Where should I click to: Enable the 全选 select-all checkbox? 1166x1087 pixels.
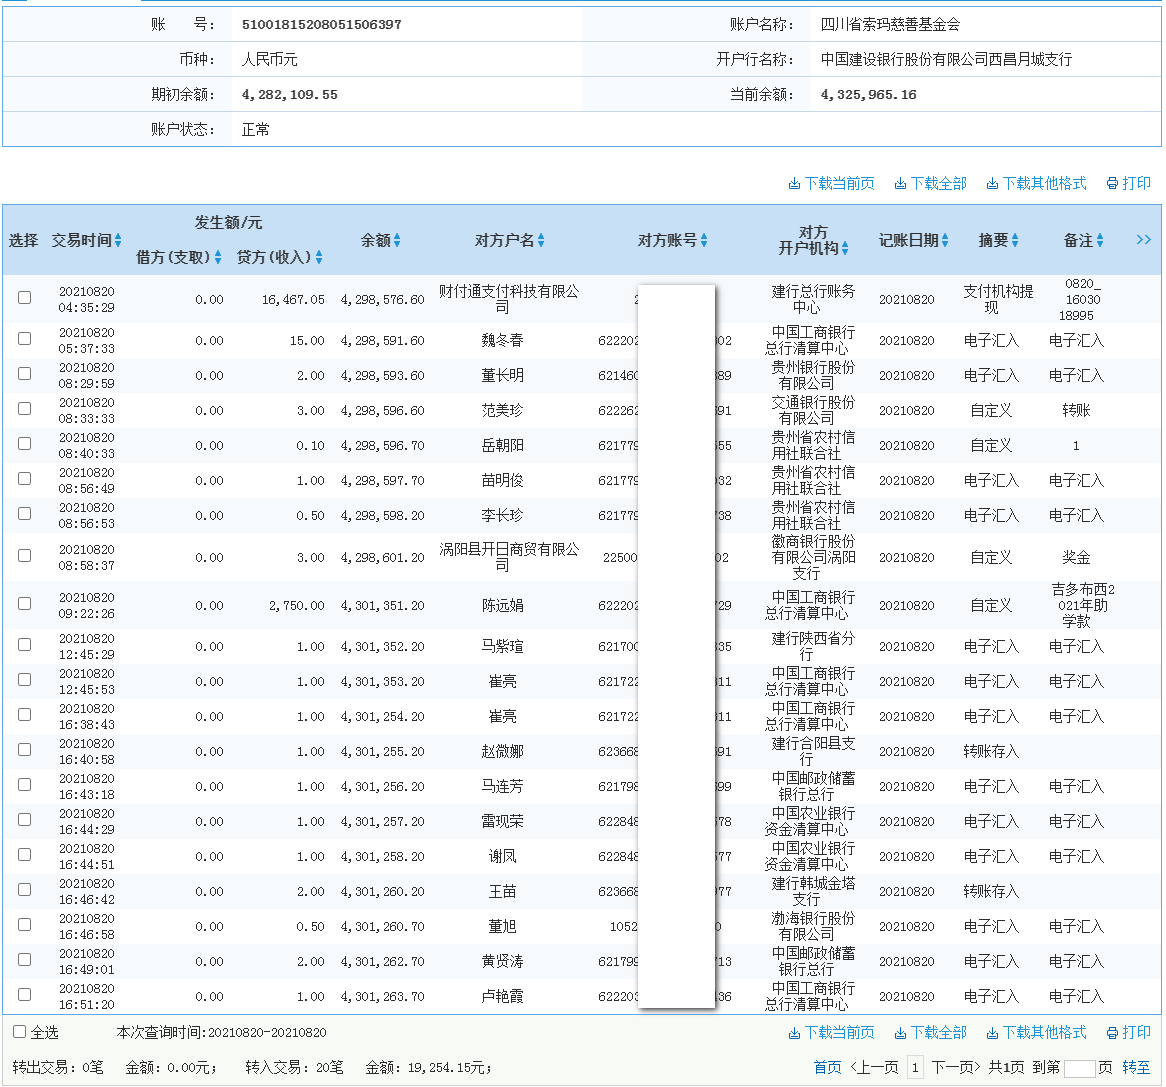tap(17, 1030)
